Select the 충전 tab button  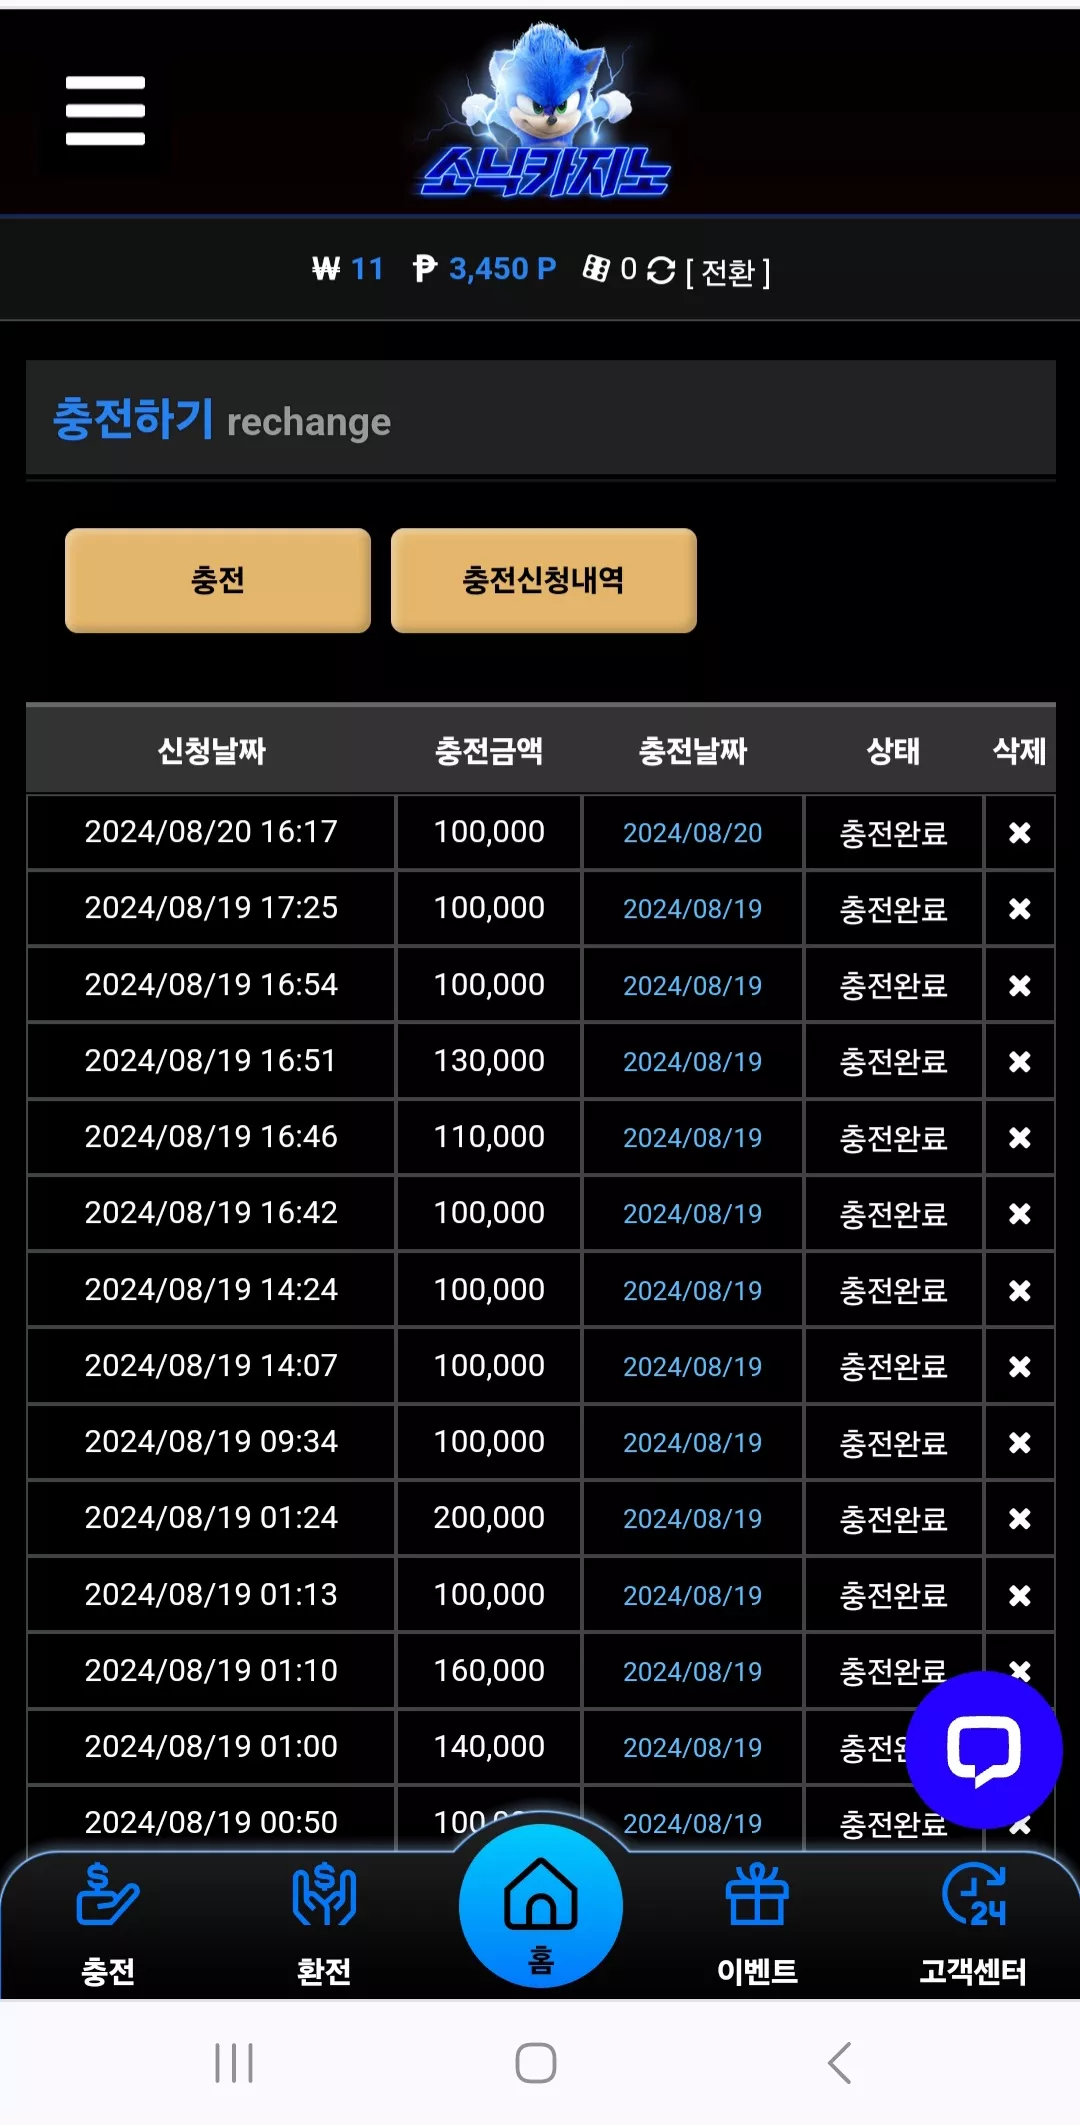click(x=218, y=580)
